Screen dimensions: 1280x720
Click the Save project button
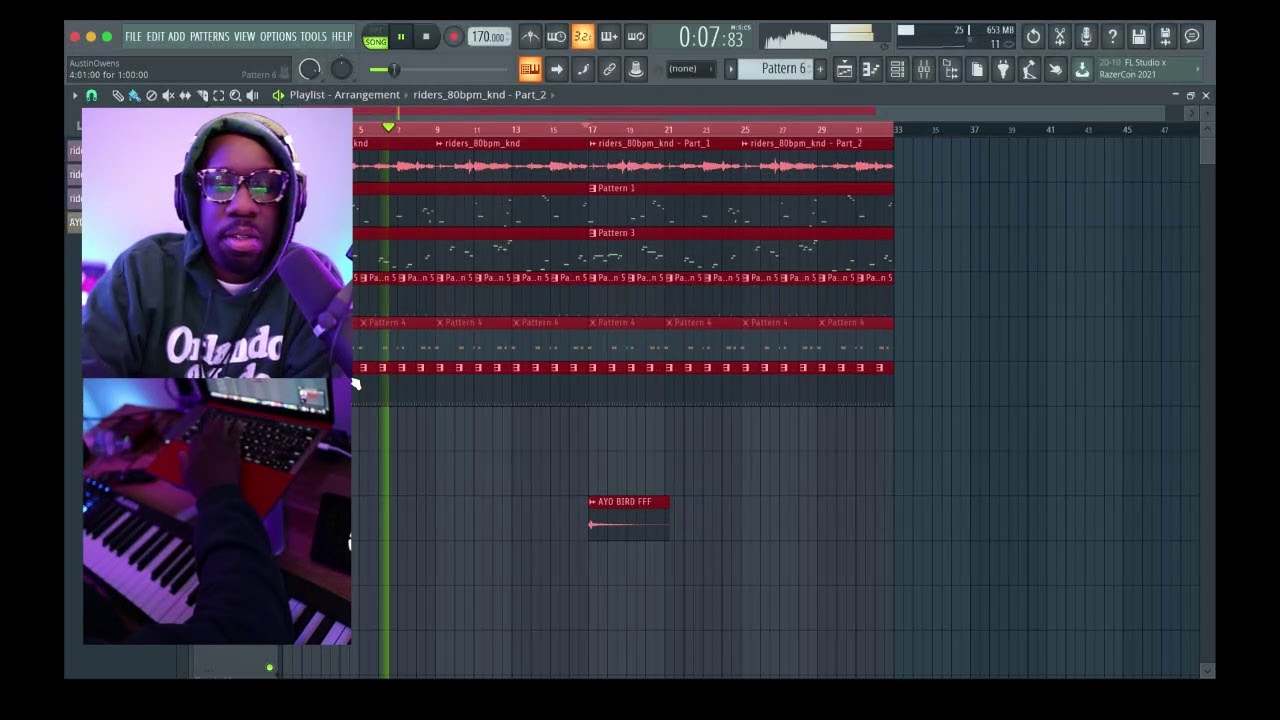1139,37
